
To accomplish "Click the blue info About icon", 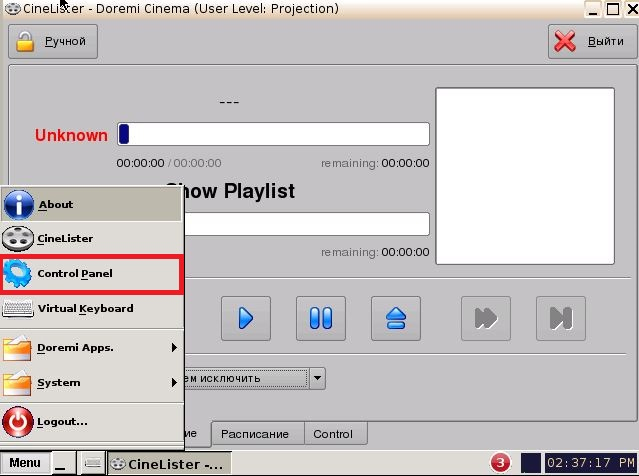I will coord(18,205).
